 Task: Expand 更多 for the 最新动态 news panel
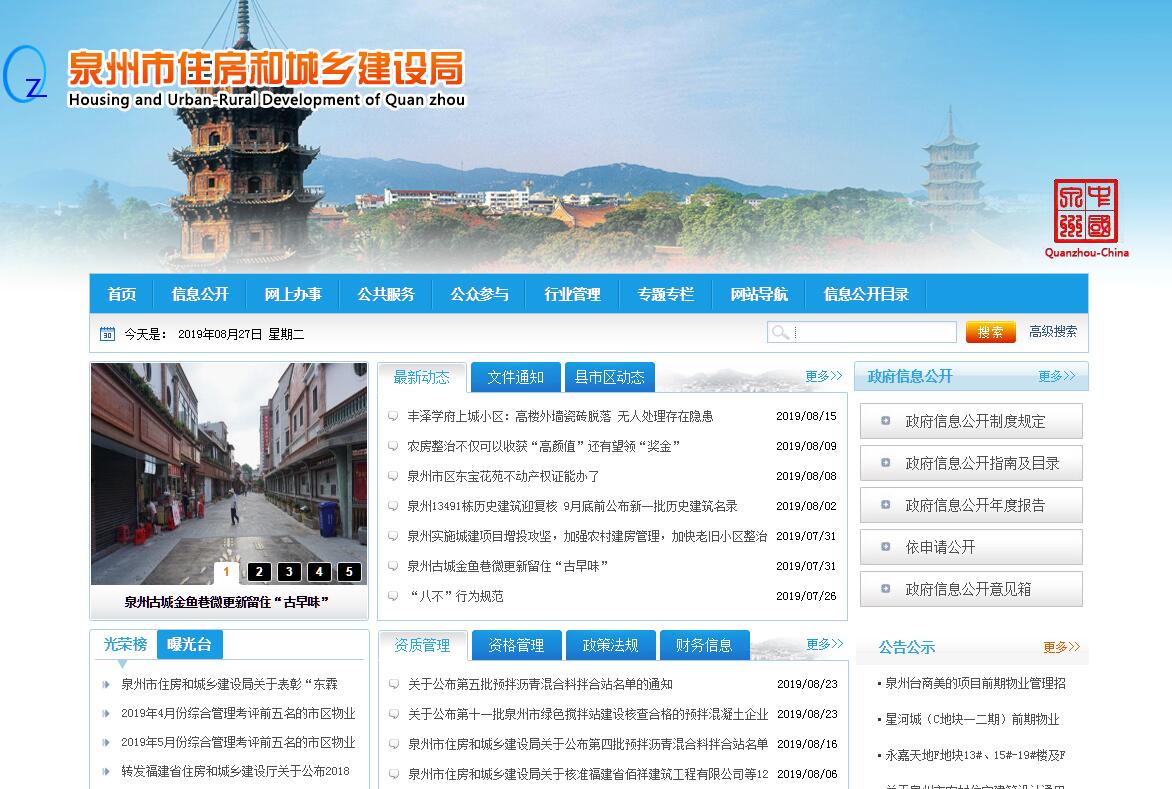point(824,376)
